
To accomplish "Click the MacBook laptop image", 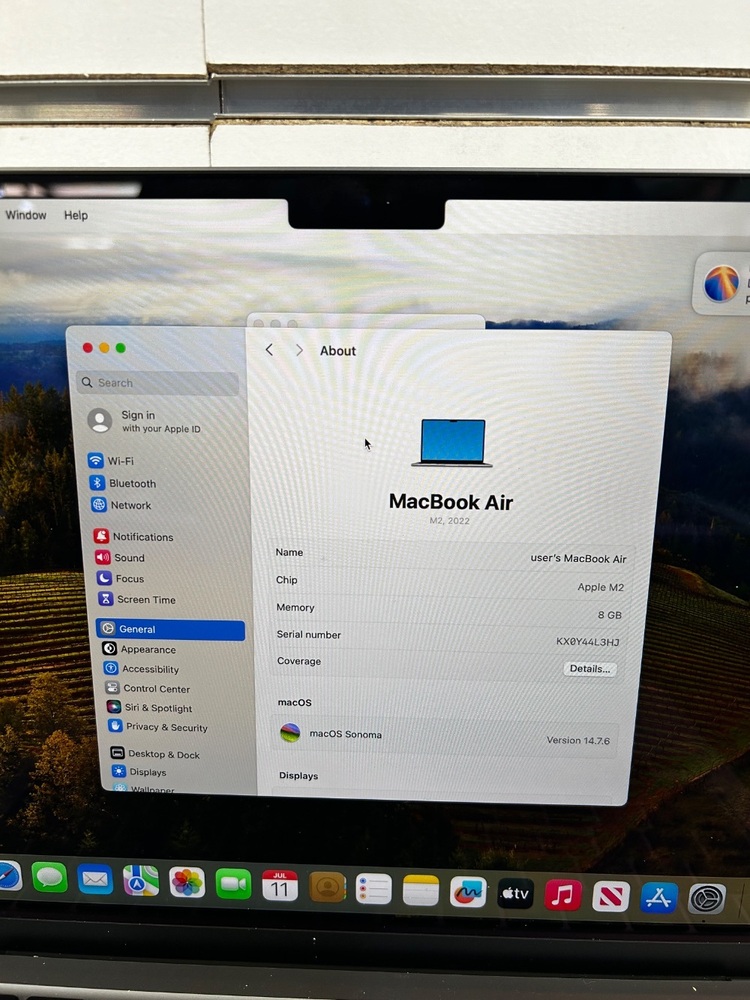I will [452, 443].
